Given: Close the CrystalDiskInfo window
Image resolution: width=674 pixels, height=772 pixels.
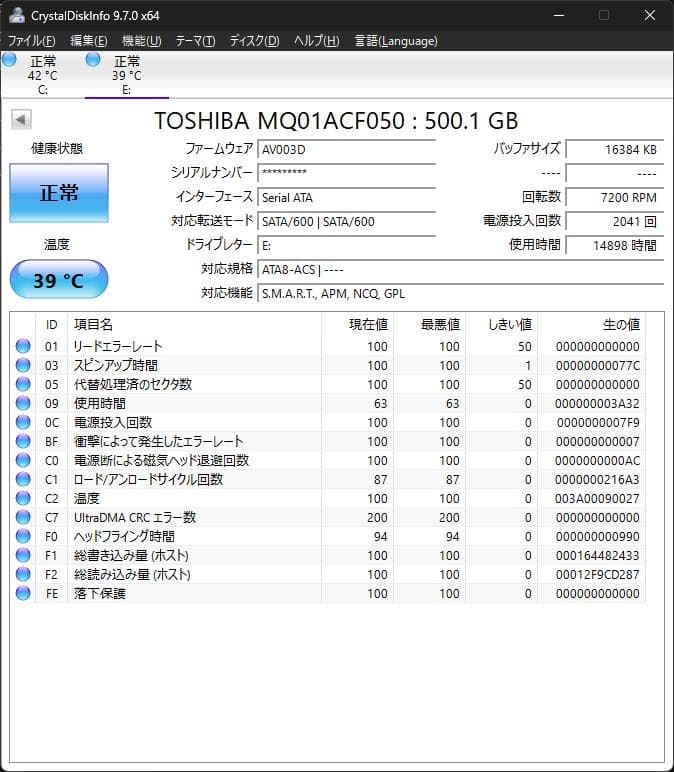Looking at the screenshot, I should (650, 15).
